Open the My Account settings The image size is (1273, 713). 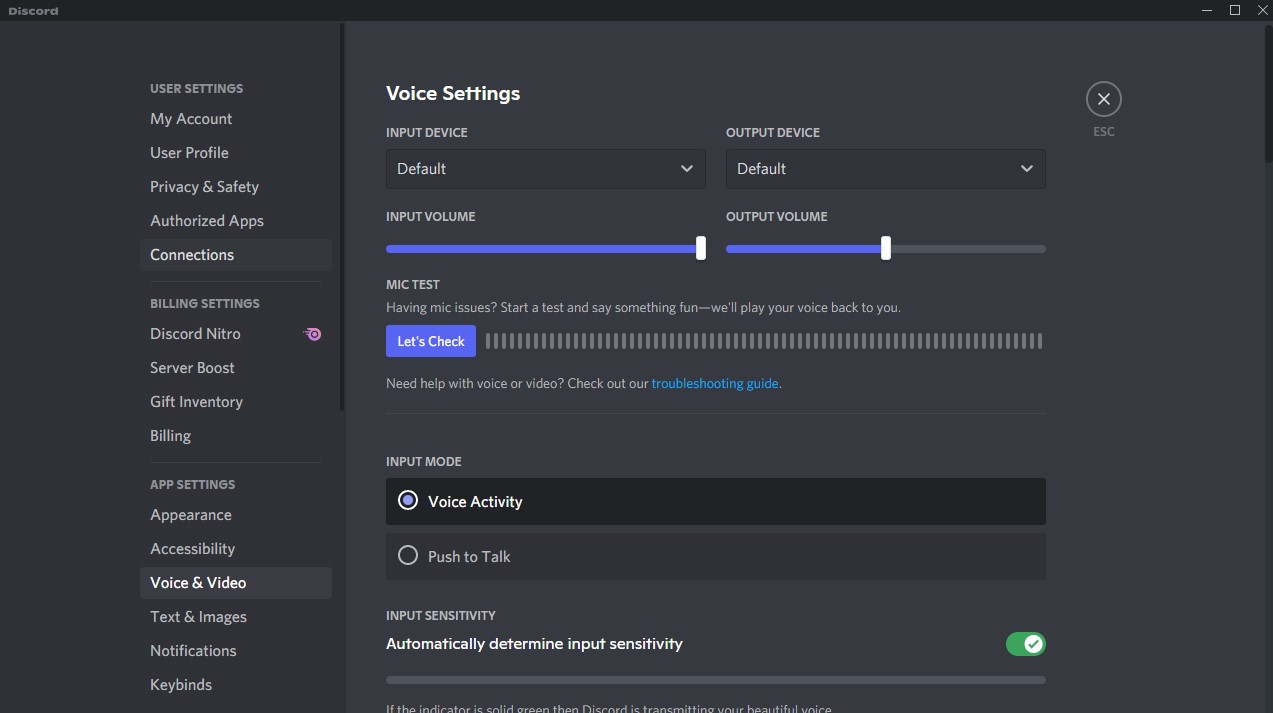click(x=236, y=119)
